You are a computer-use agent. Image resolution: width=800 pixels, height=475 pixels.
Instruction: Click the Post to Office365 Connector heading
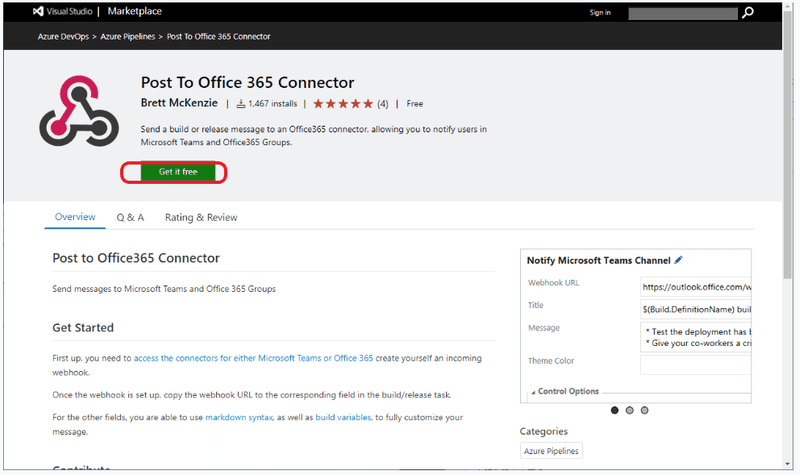pyautogui.click(x=136, y=258)
